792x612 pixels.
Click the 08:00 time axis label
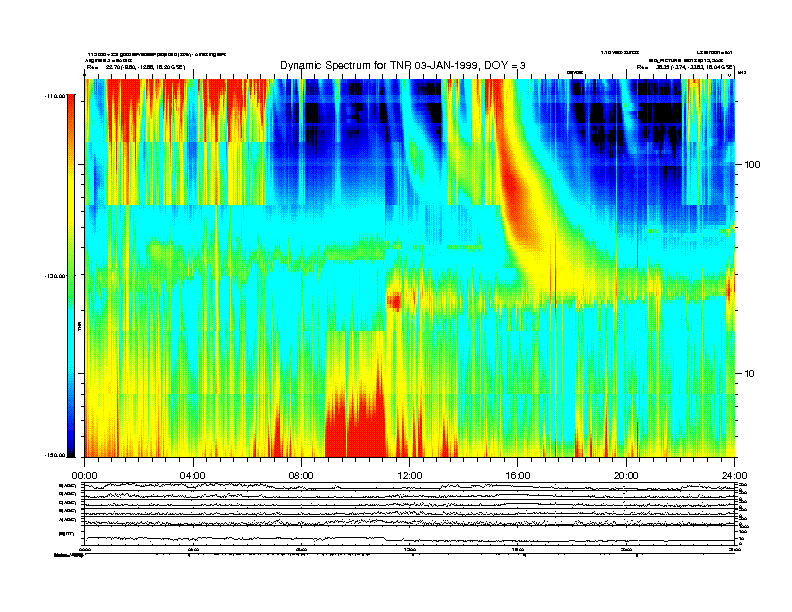pyautogui.click(x=301, y=476)
